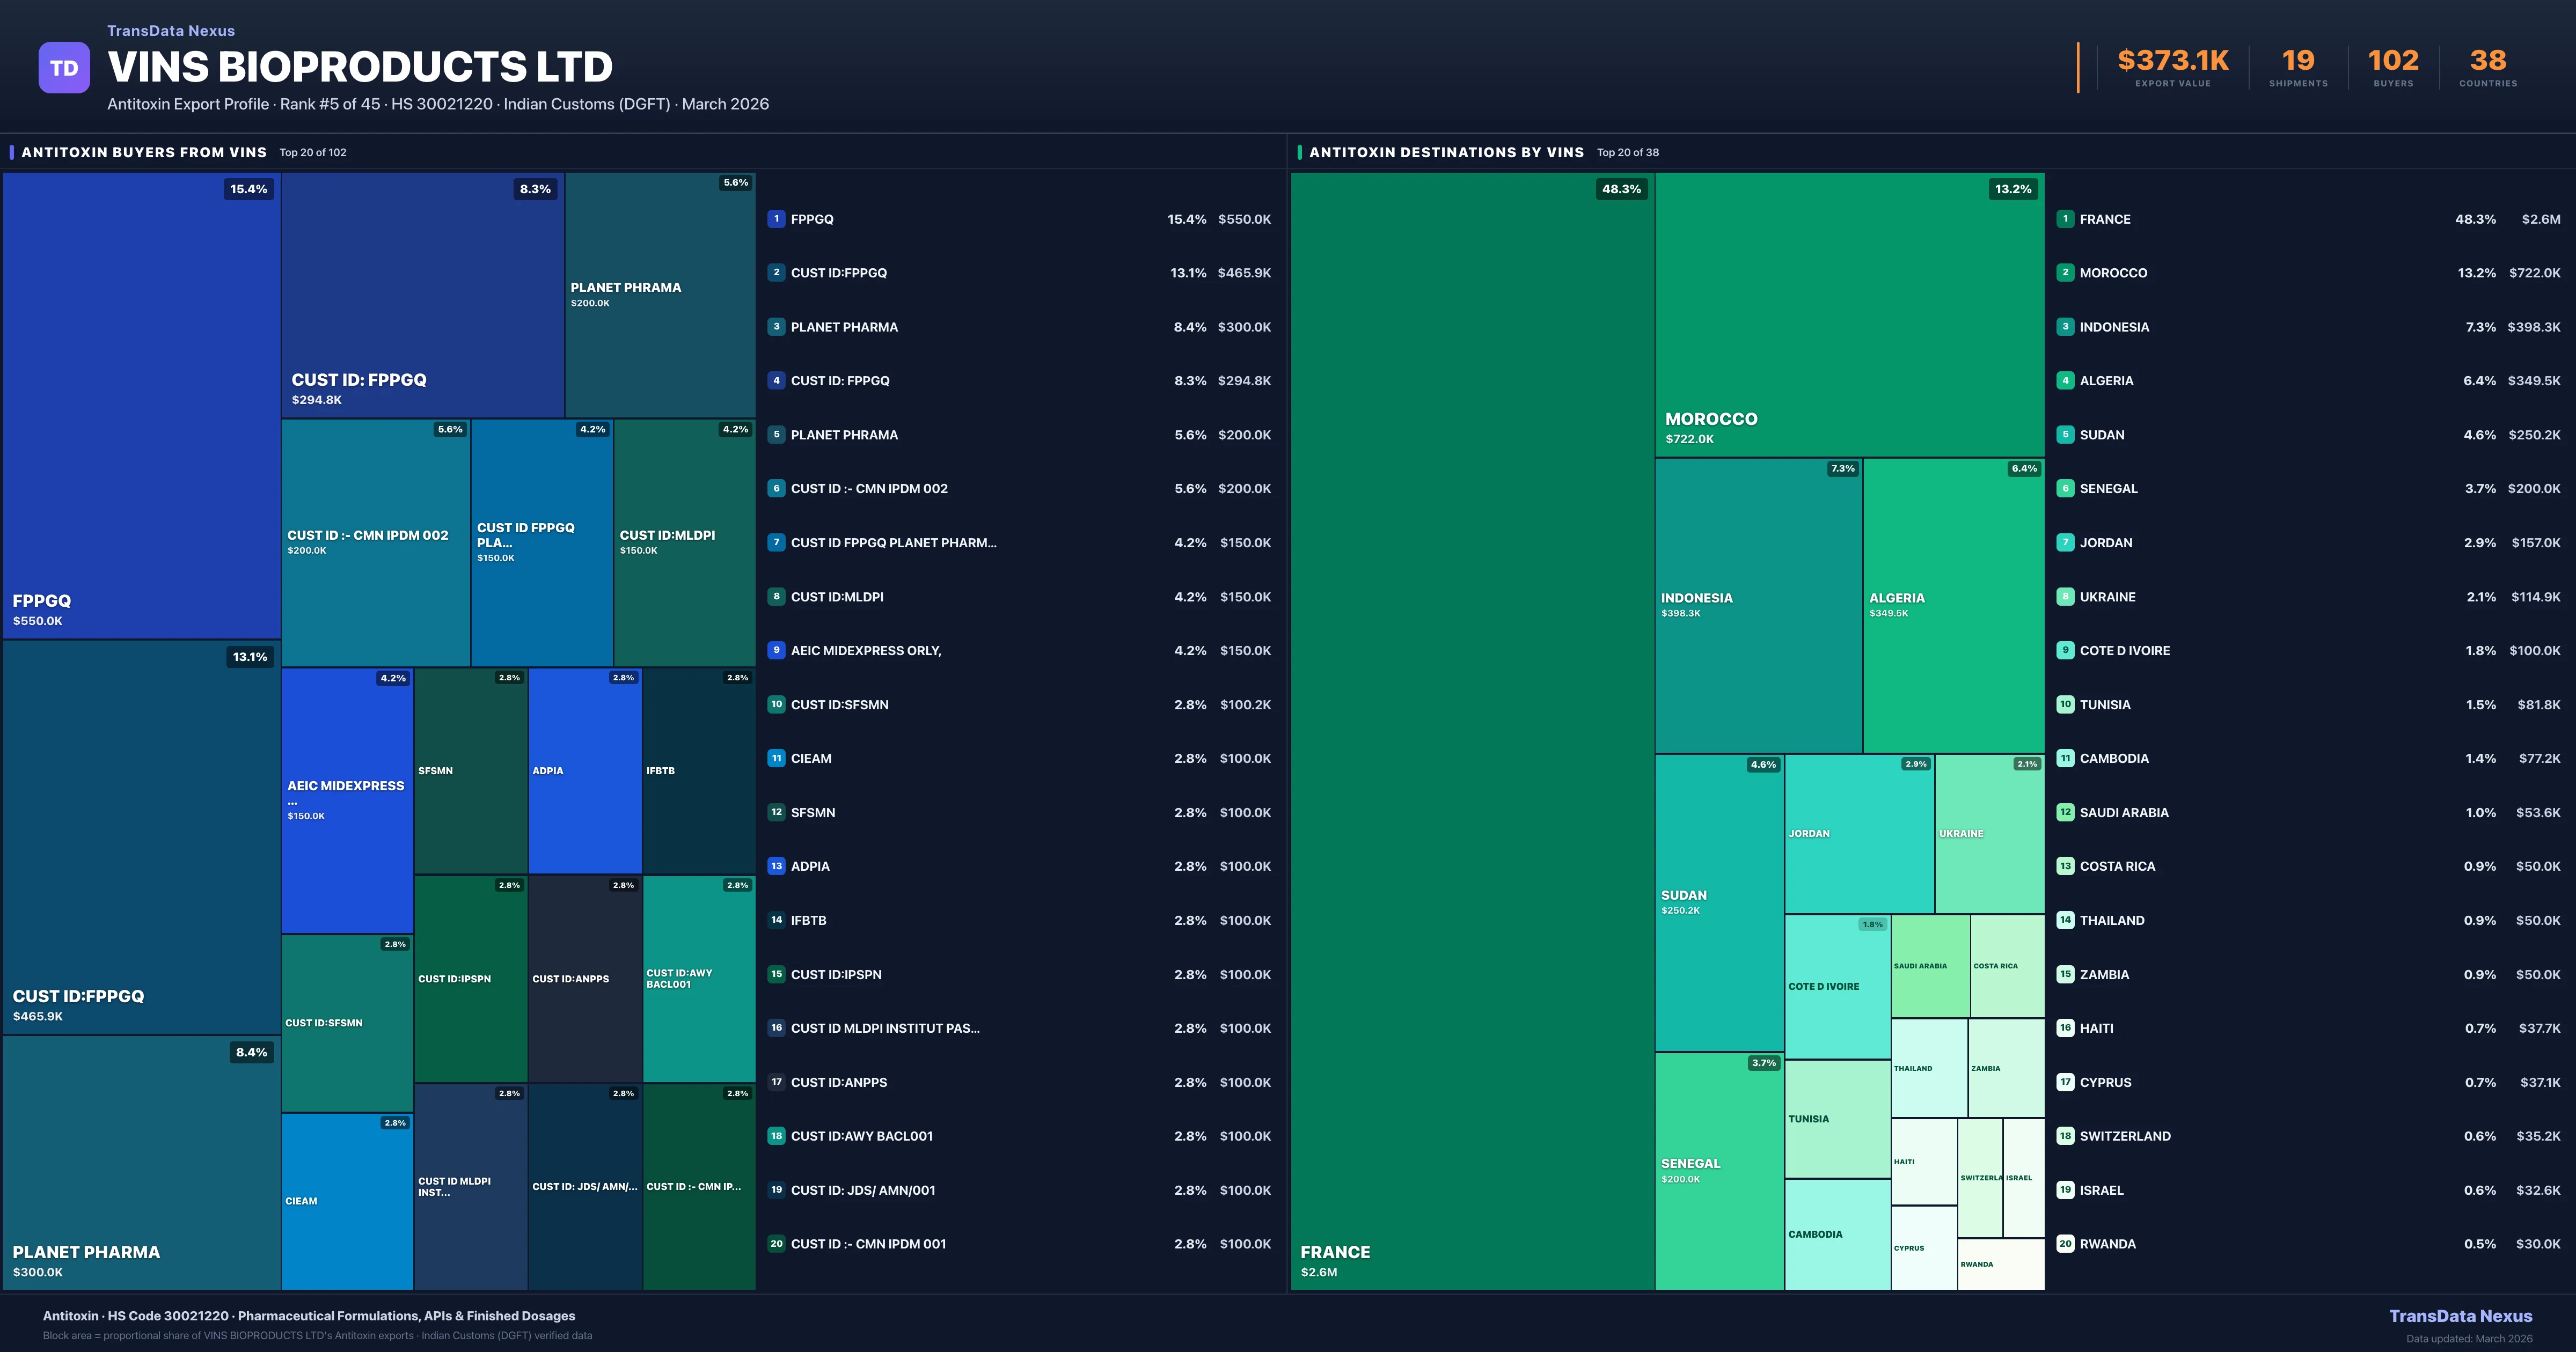Toggle the 15.4% percentage chip on FPPGQ block

[250, 188]
